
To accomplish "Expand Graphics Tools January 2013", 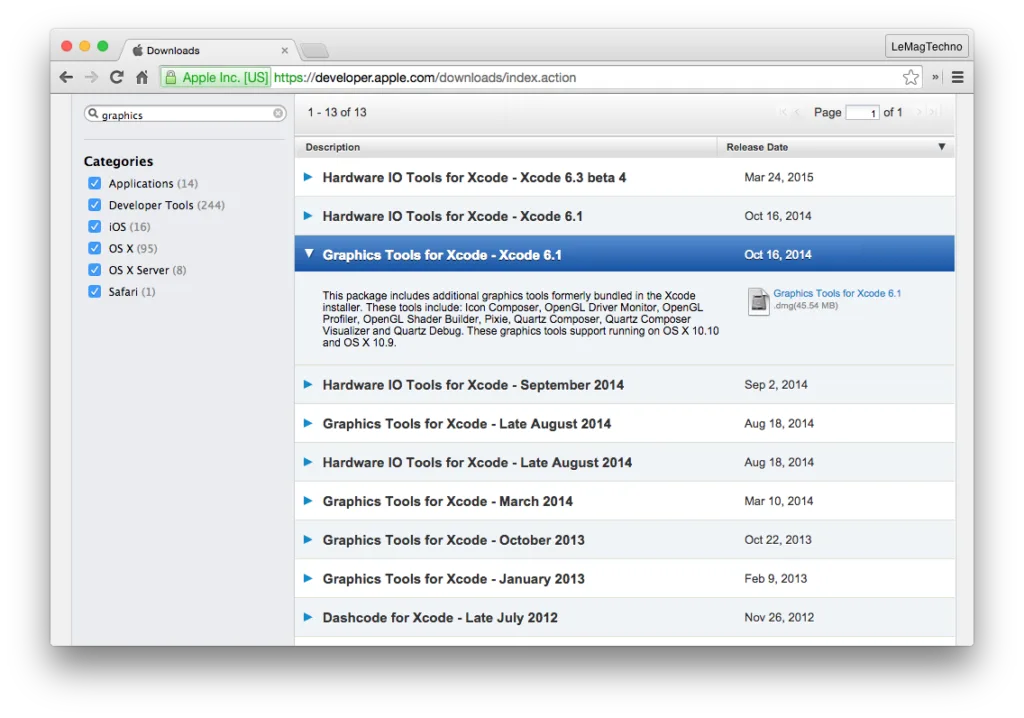I will click(x=308, y=578).
